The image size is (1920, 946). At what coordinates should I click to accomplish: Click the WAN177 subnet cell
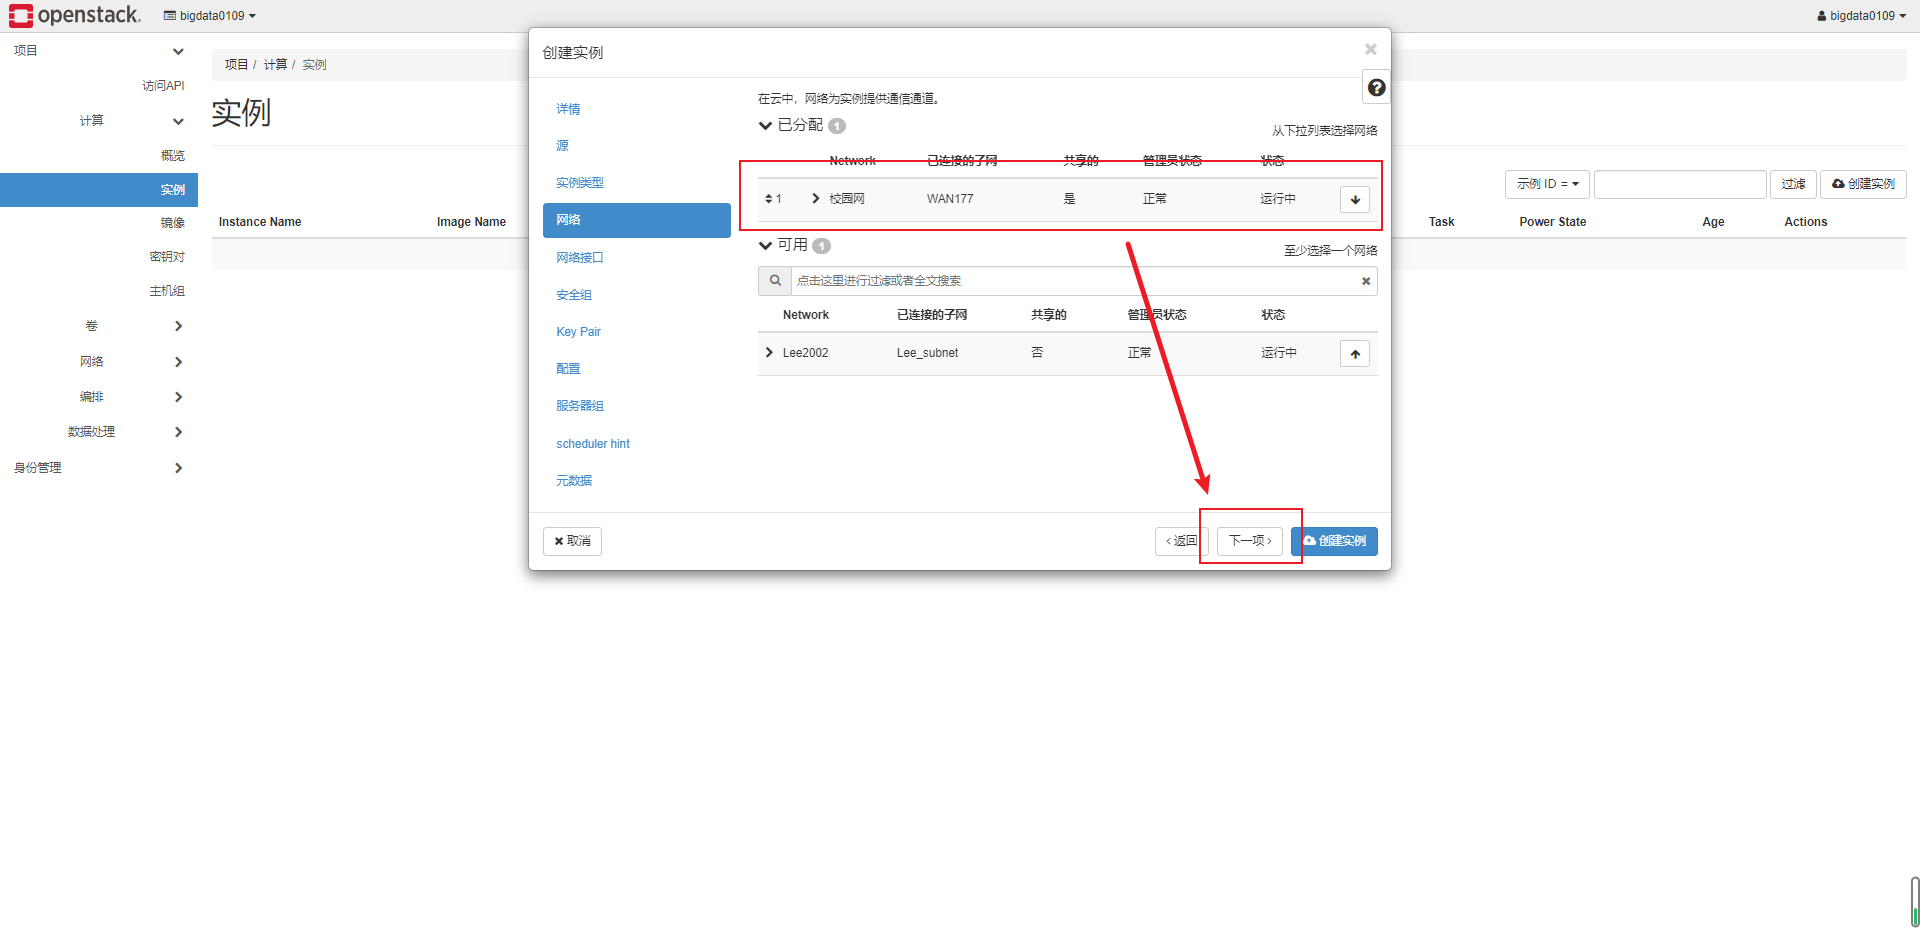(x=950, y=199)
